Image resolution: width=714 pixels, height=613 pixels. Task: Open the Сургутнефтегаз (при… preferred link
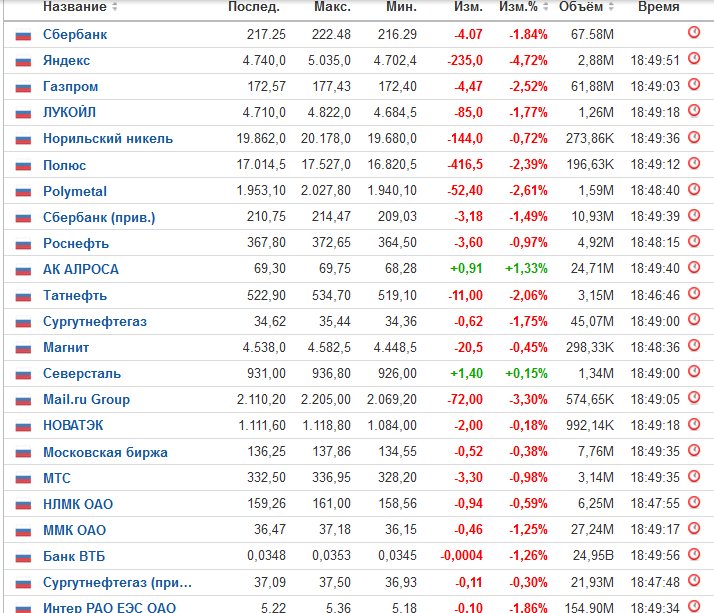[x=117, y=582]
